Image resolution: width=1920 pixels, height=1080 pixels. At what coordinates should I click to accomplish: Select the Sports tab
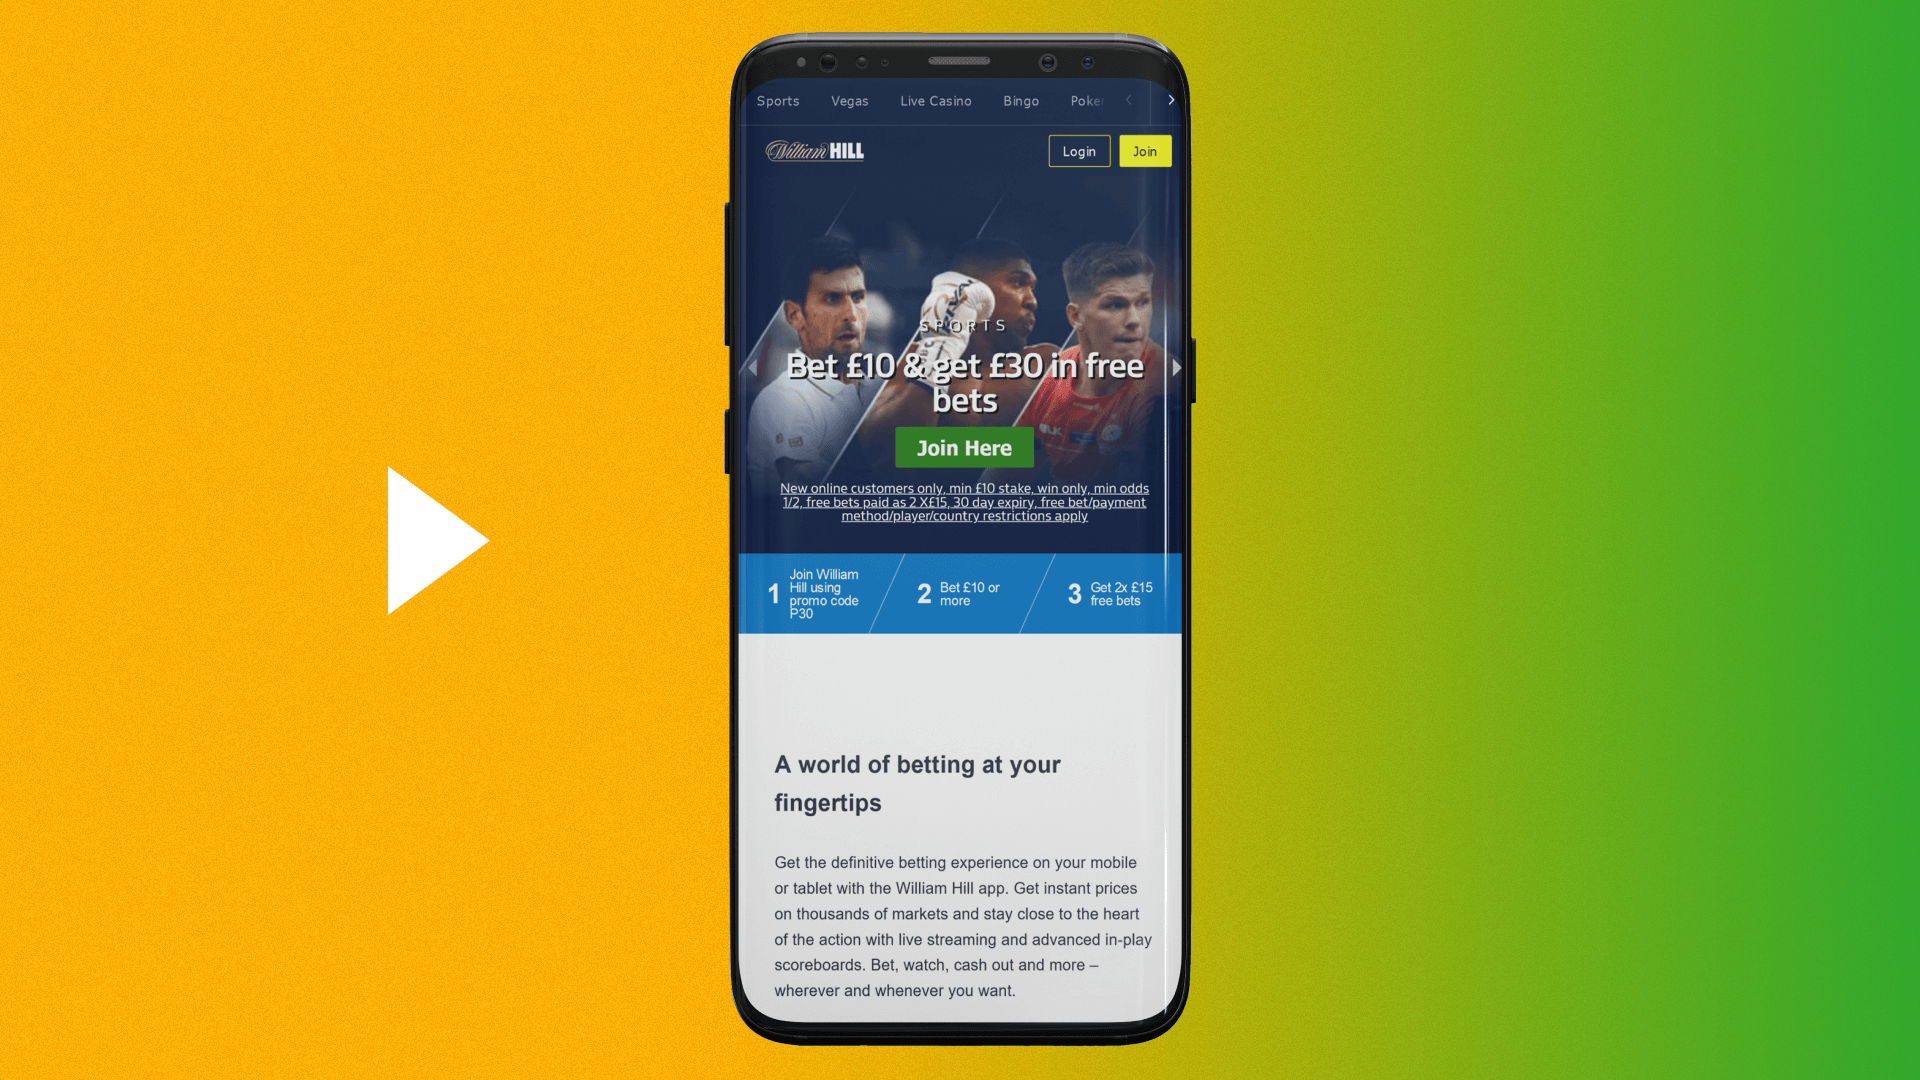coord(778,99)
